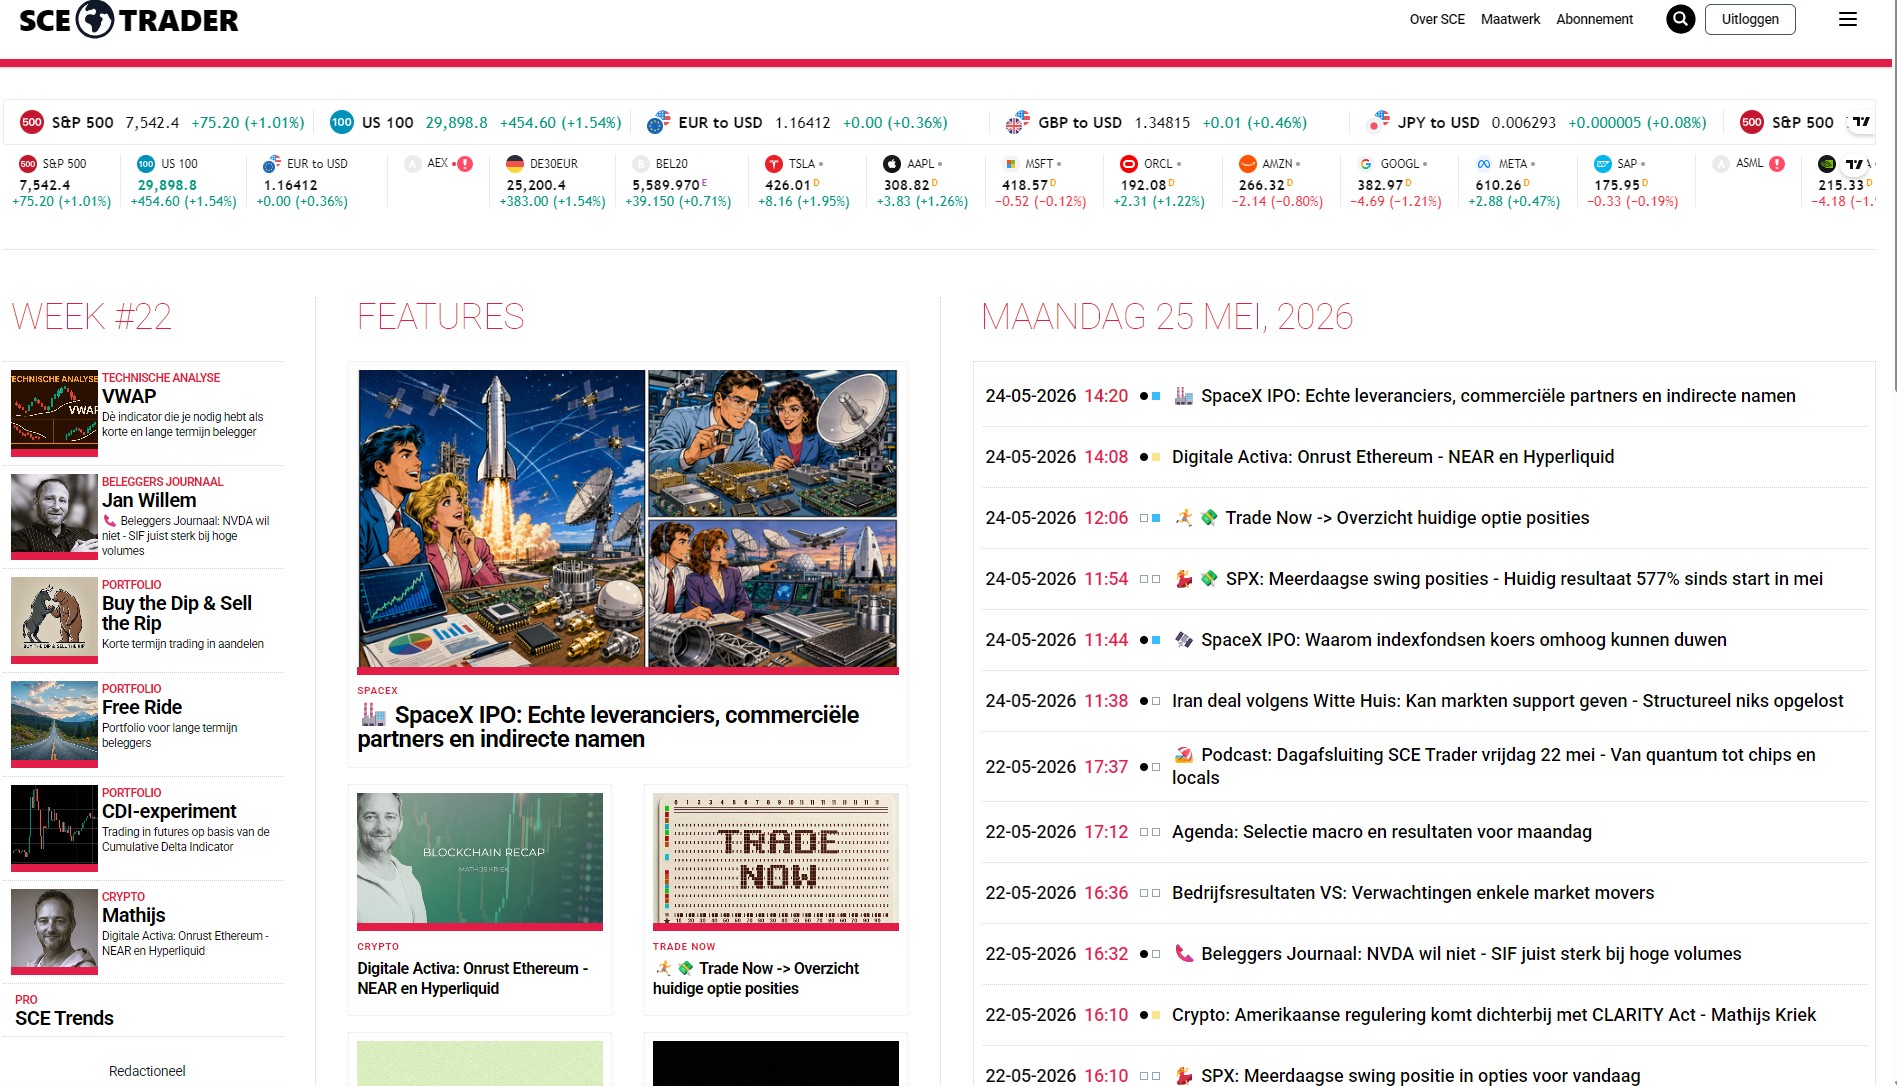Viewport: 1897px width, 1086px height.
Task: Click the TradingView logo on the ticker tape
Action: [x=1861, y=122]
